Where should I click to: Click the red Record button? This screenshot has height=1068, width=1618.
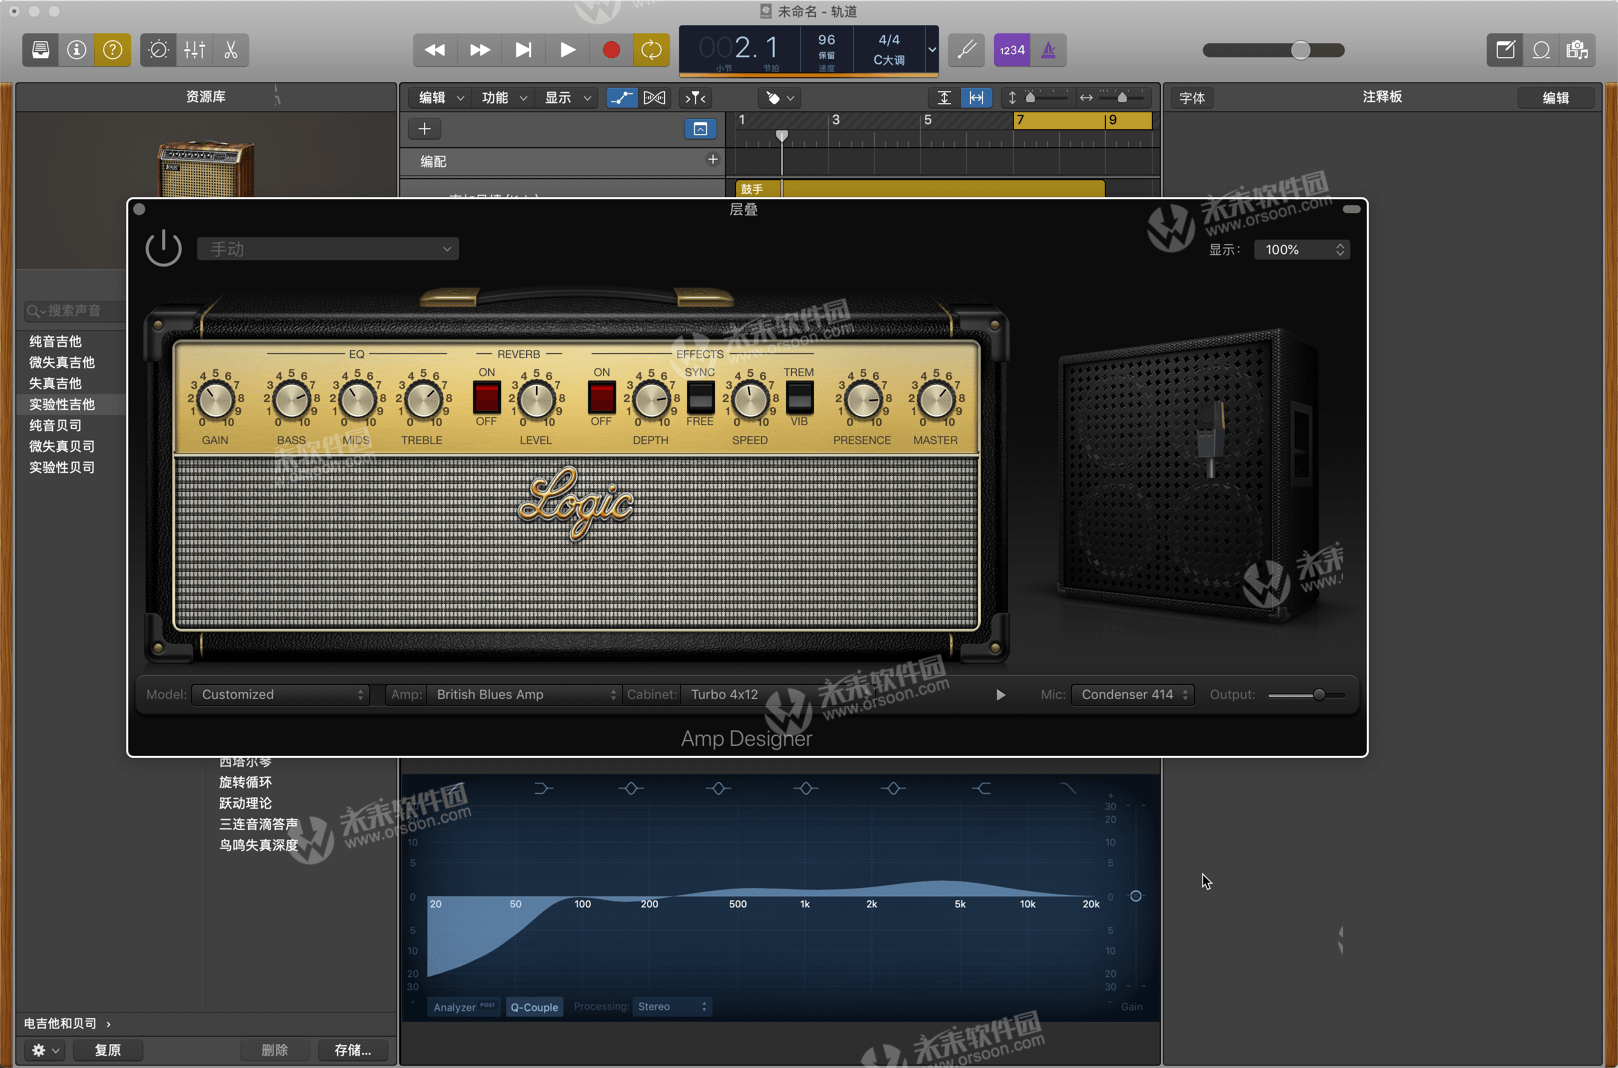pyautogui.click(x=611, y=50)
